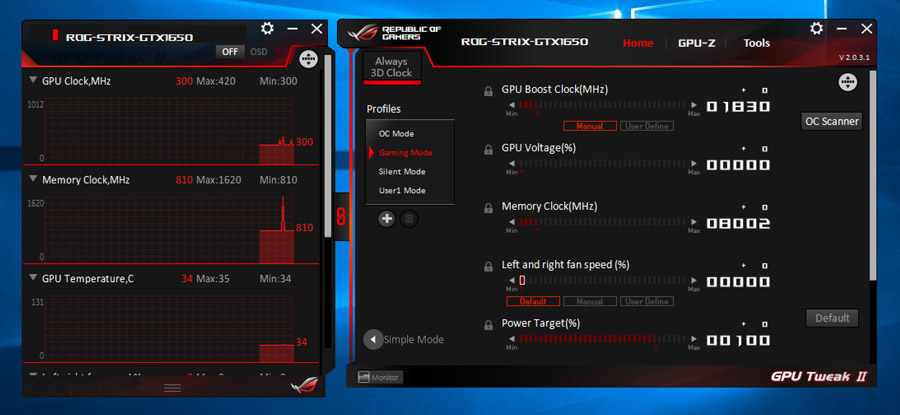Click small square icon above GPU Boost Clock value

pyautogui.click(x=764, y=90)
